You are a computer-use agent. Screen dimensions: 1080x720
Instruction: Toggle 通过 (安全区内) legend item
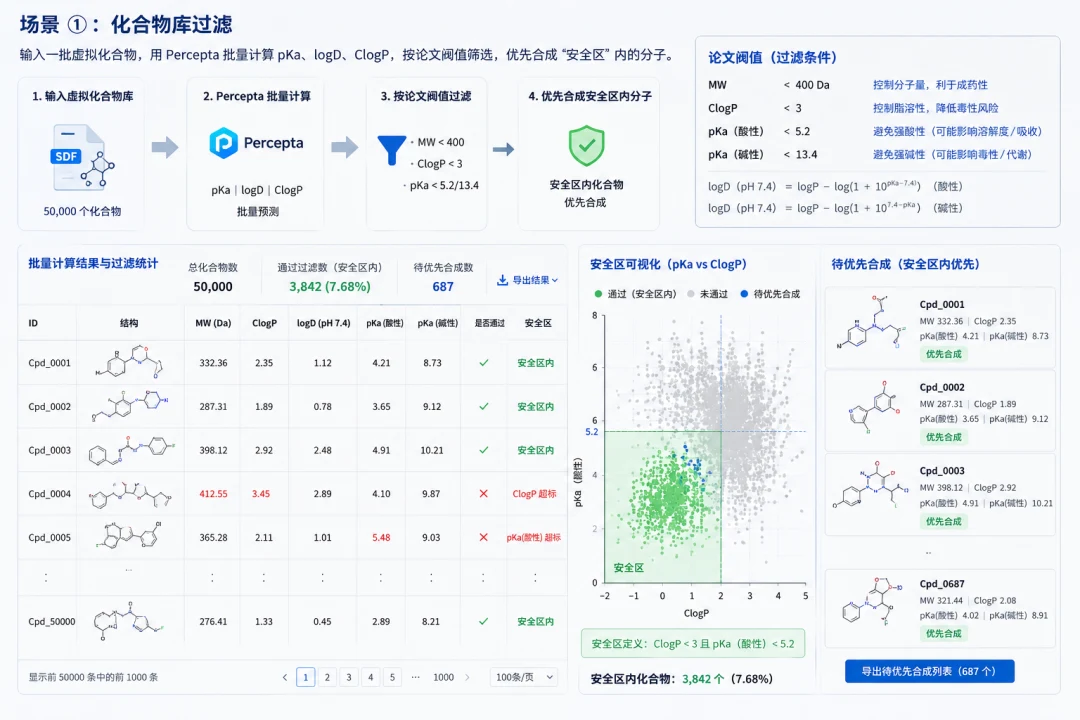635,294
